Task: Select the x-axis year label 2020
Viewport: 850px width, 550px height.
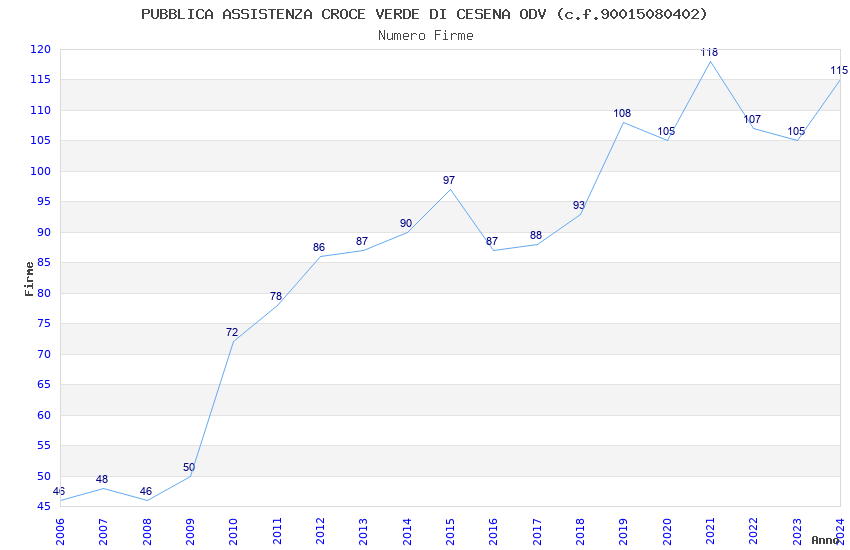Action: click(667, 532)
